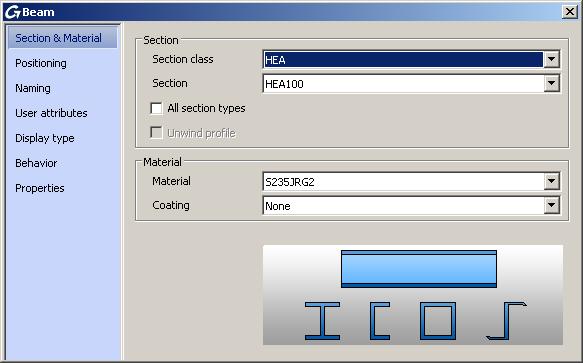Open the Section class dropdown arrow
The width and height of the screenshot is (583, 363).
551,60
